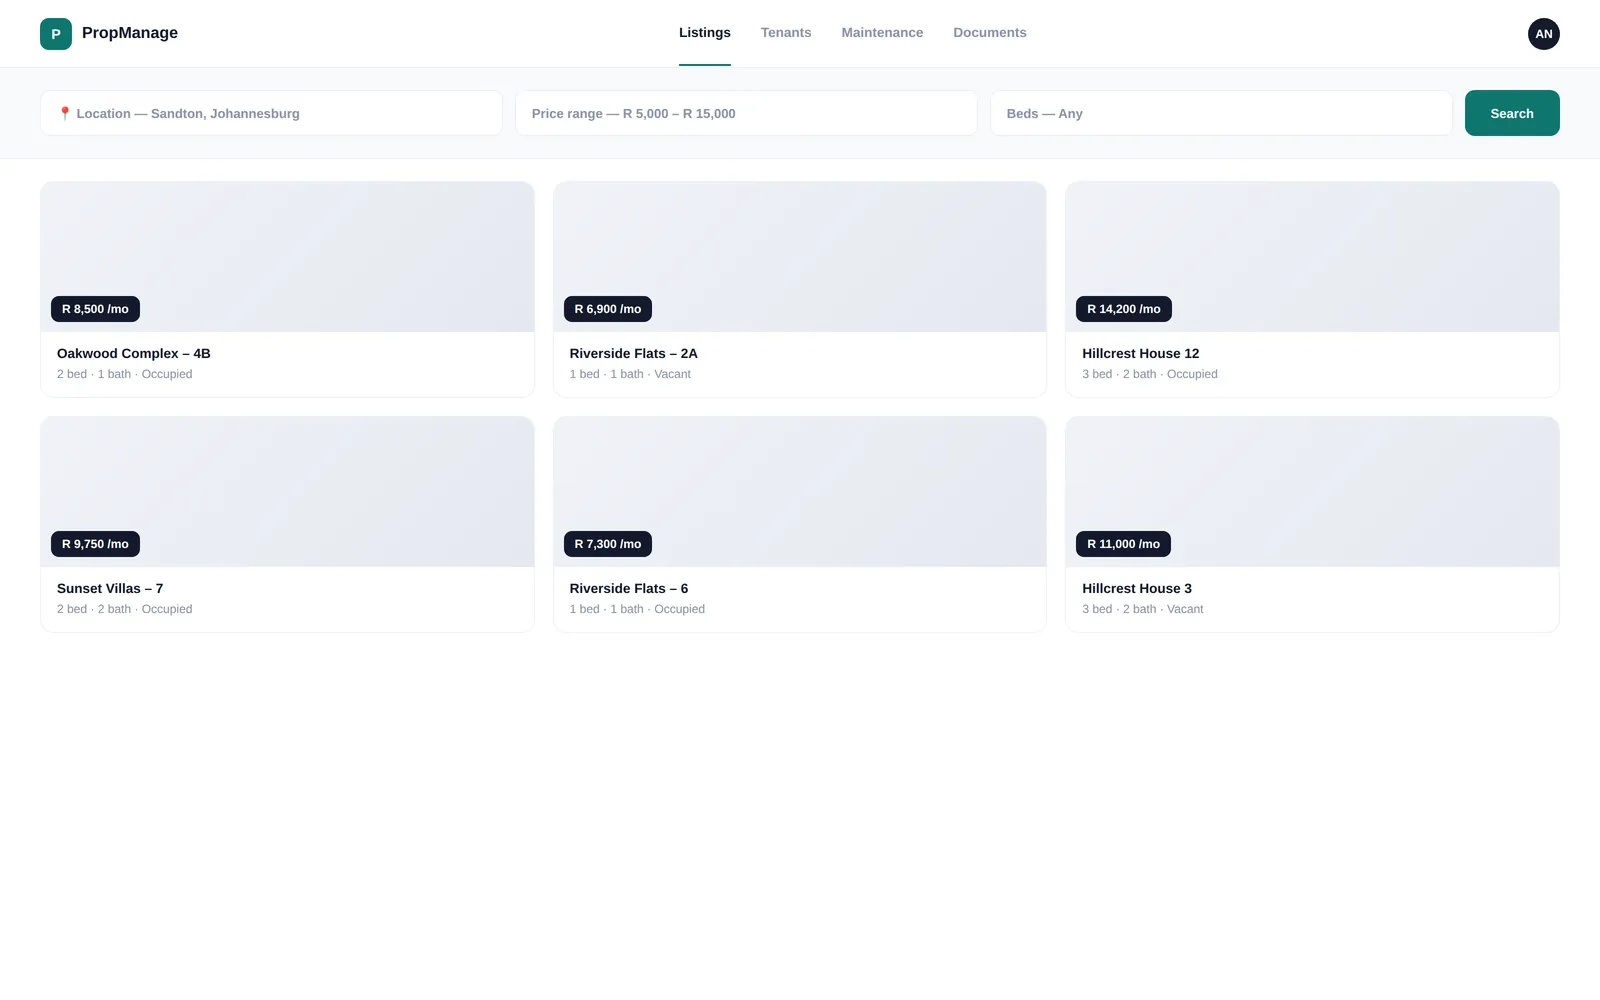Viewport: 1600px width, 1000px height.
Task: Go to the Maintenance tab
Action: pyautogui.click(x=882, y=33)
